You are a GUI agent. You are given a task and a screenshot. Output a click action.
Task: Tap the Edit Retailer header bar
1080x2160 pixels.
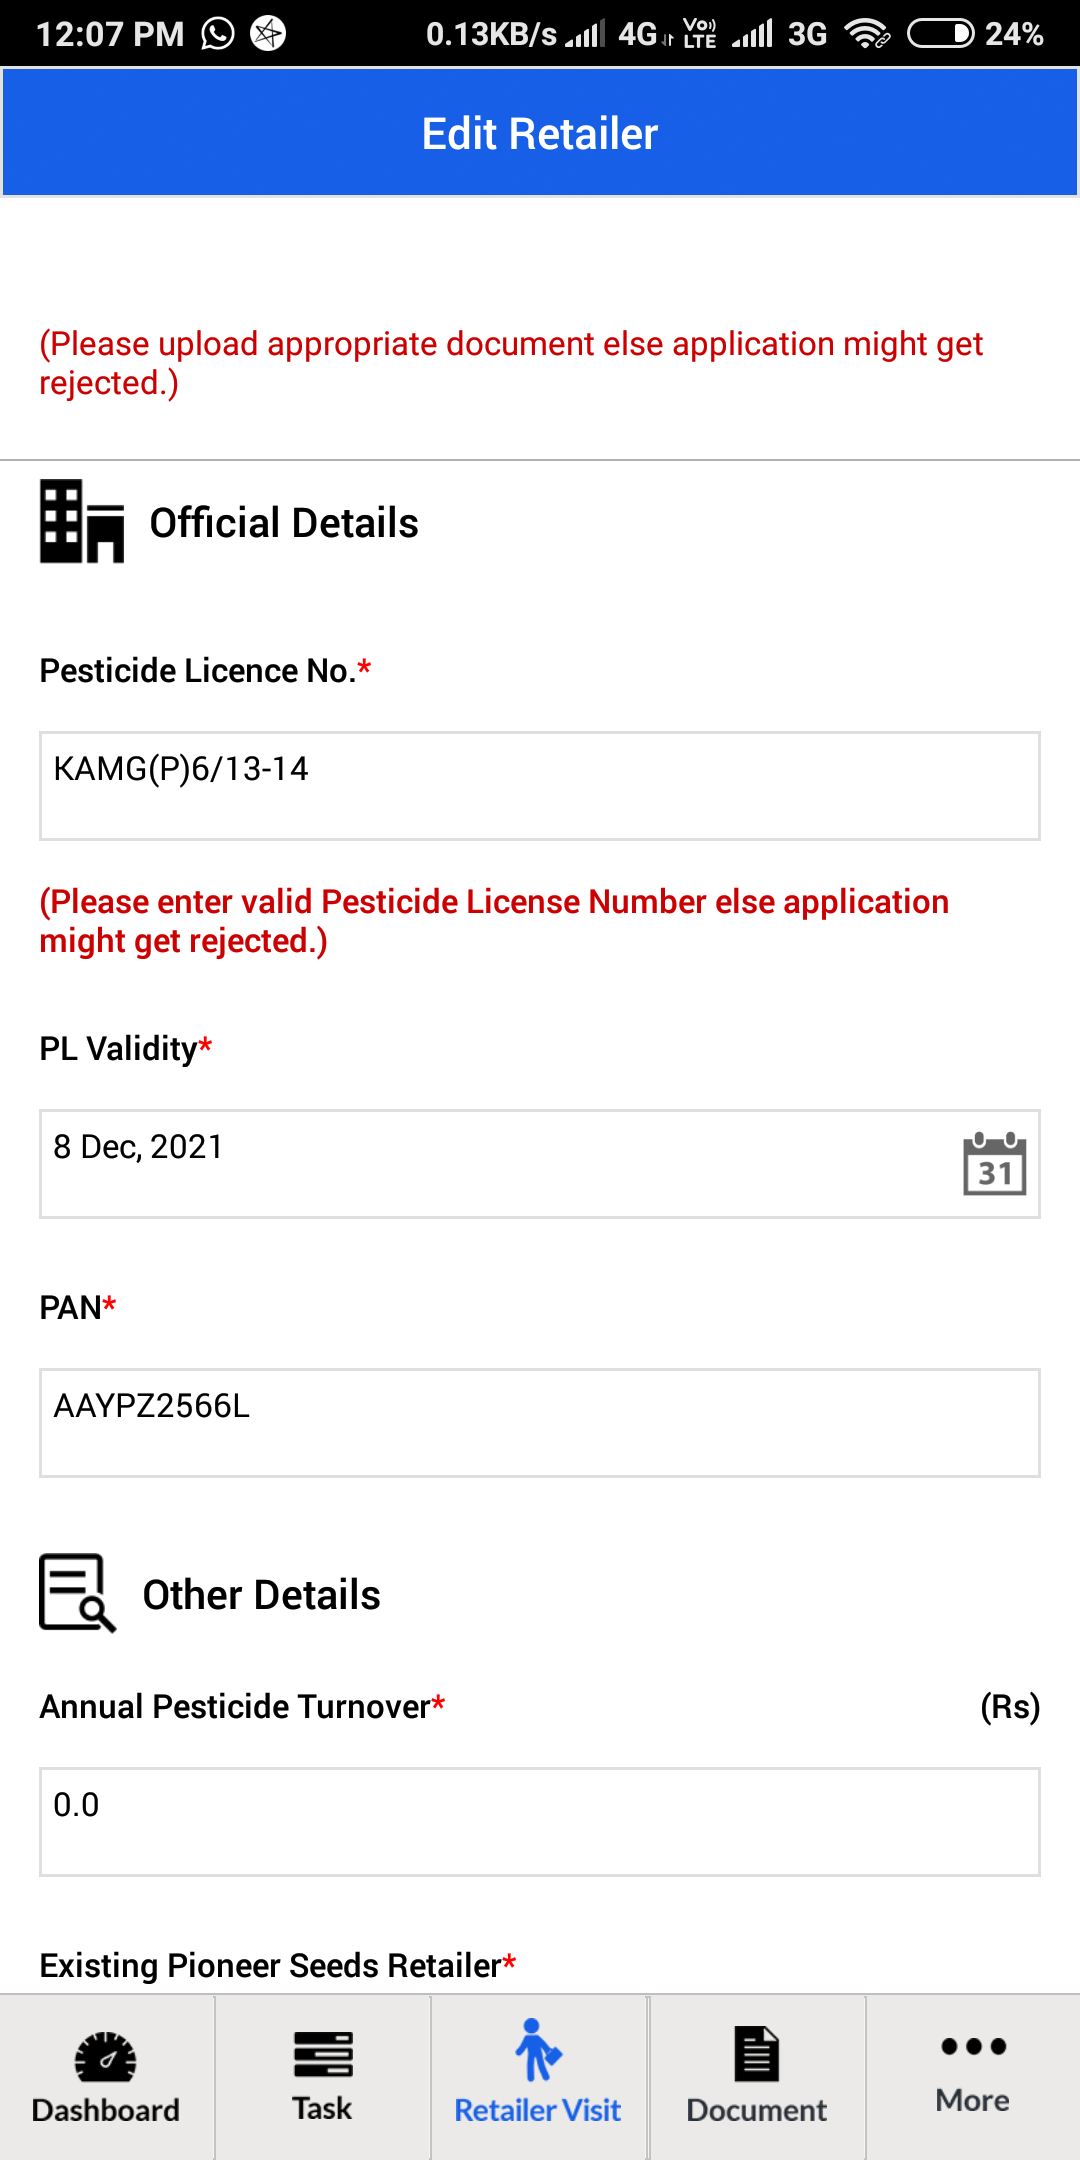tap(540, 133)
